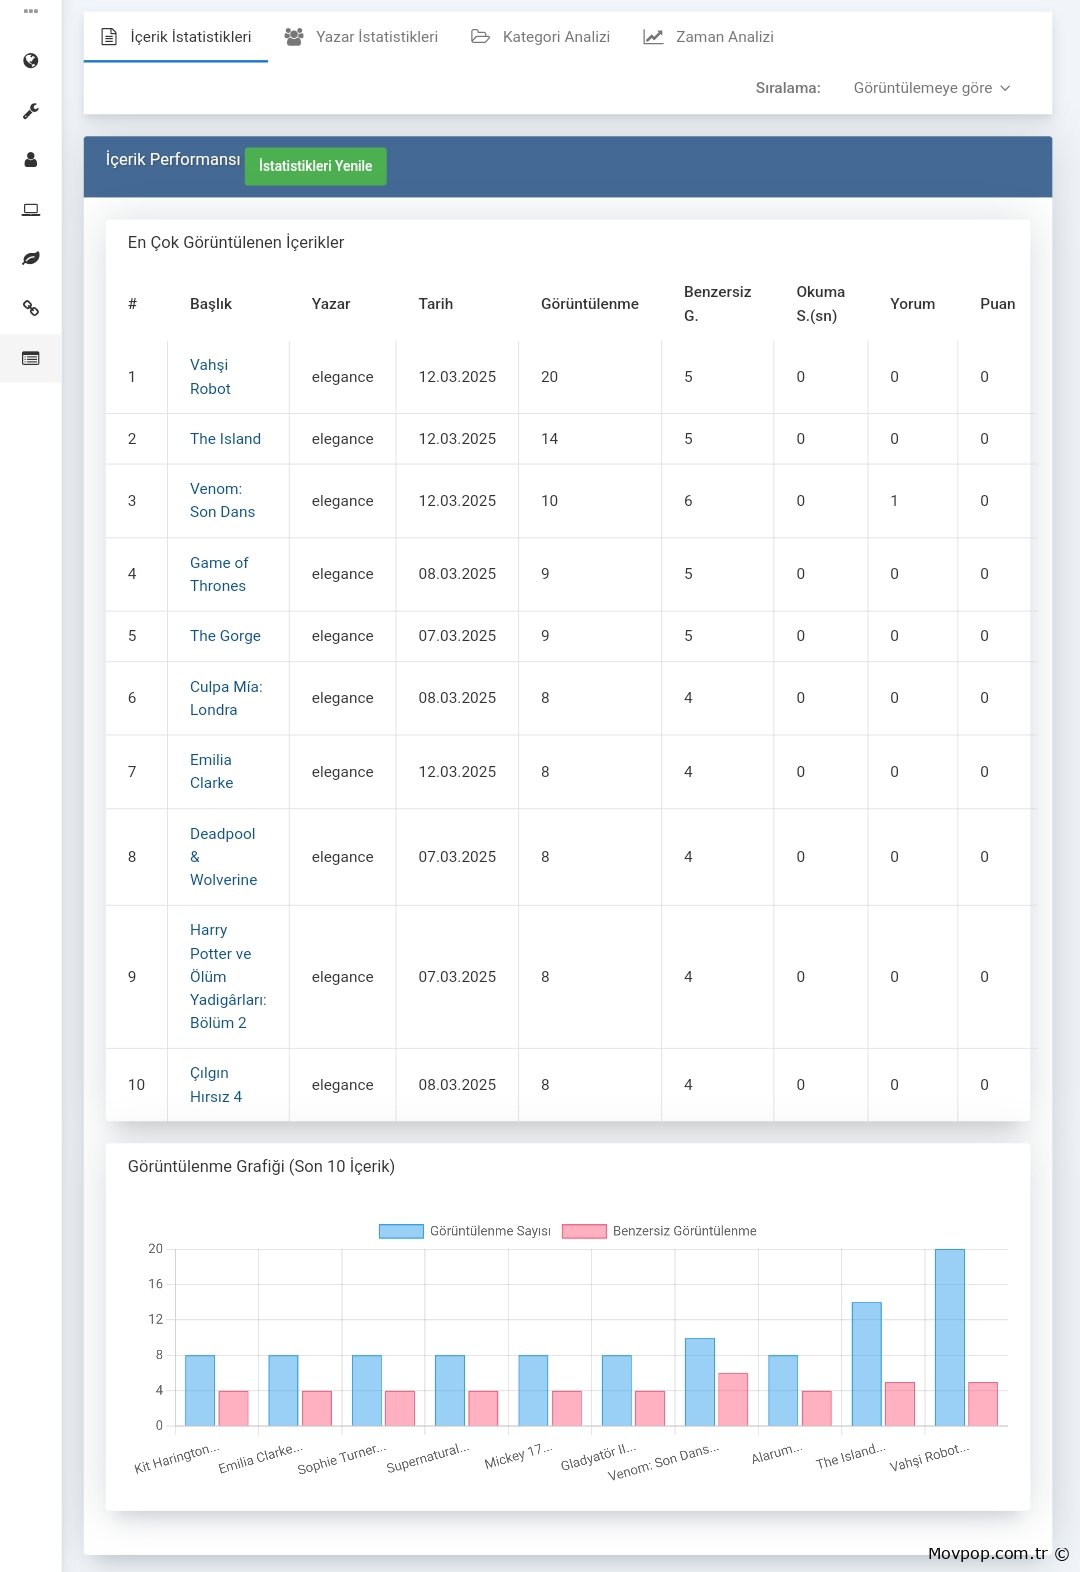Open the Kategori Analizi tab
Viewport: 1080px width, 1572px height.
tap(541, 37)
